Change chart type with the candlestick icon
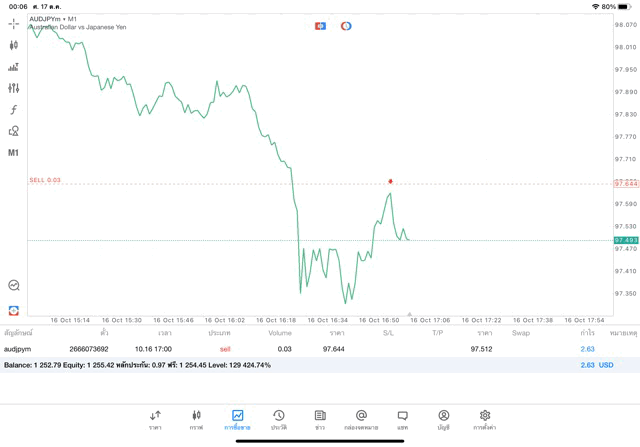 (x=14, y=45)
